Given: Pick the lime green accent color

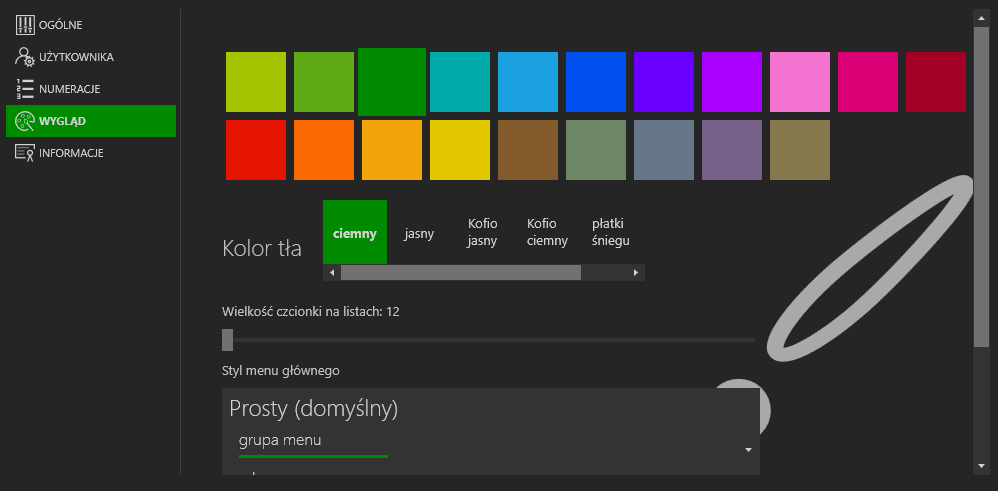Looking at the screenshot, I should click(x=256, y=82).
